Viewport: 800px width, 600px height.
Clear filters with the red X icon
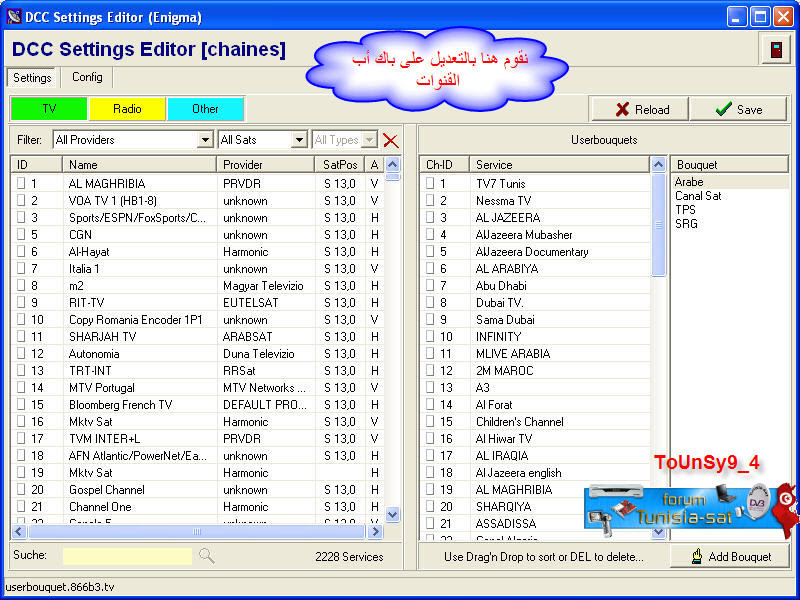391,140
